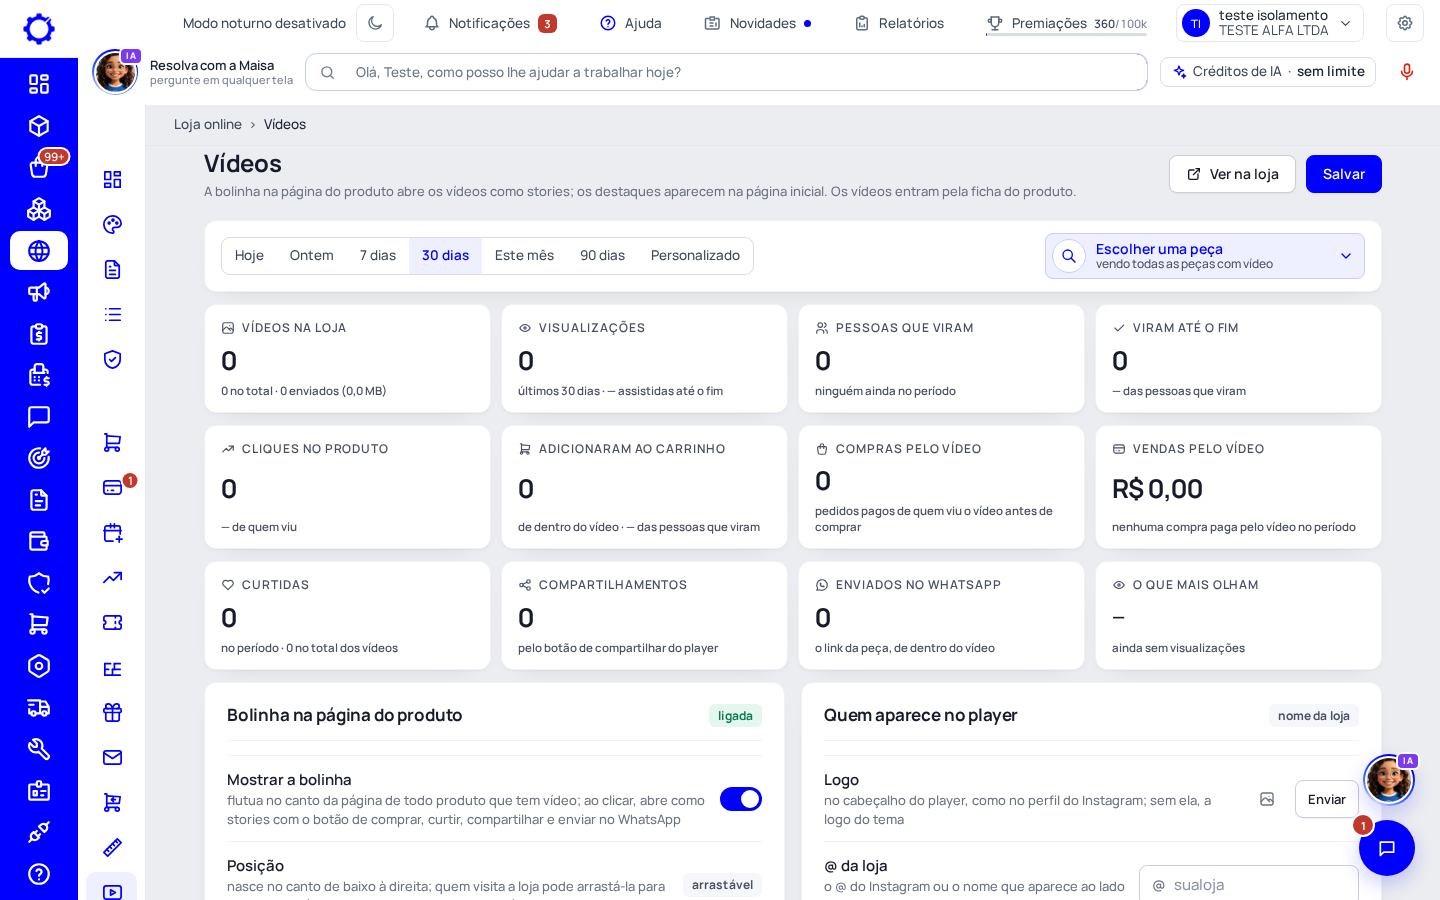The height and width of the screenshot is (900, 1440).
Task: Click the ruler icon in secondary sidebar
Action: [x=113, y=847]
